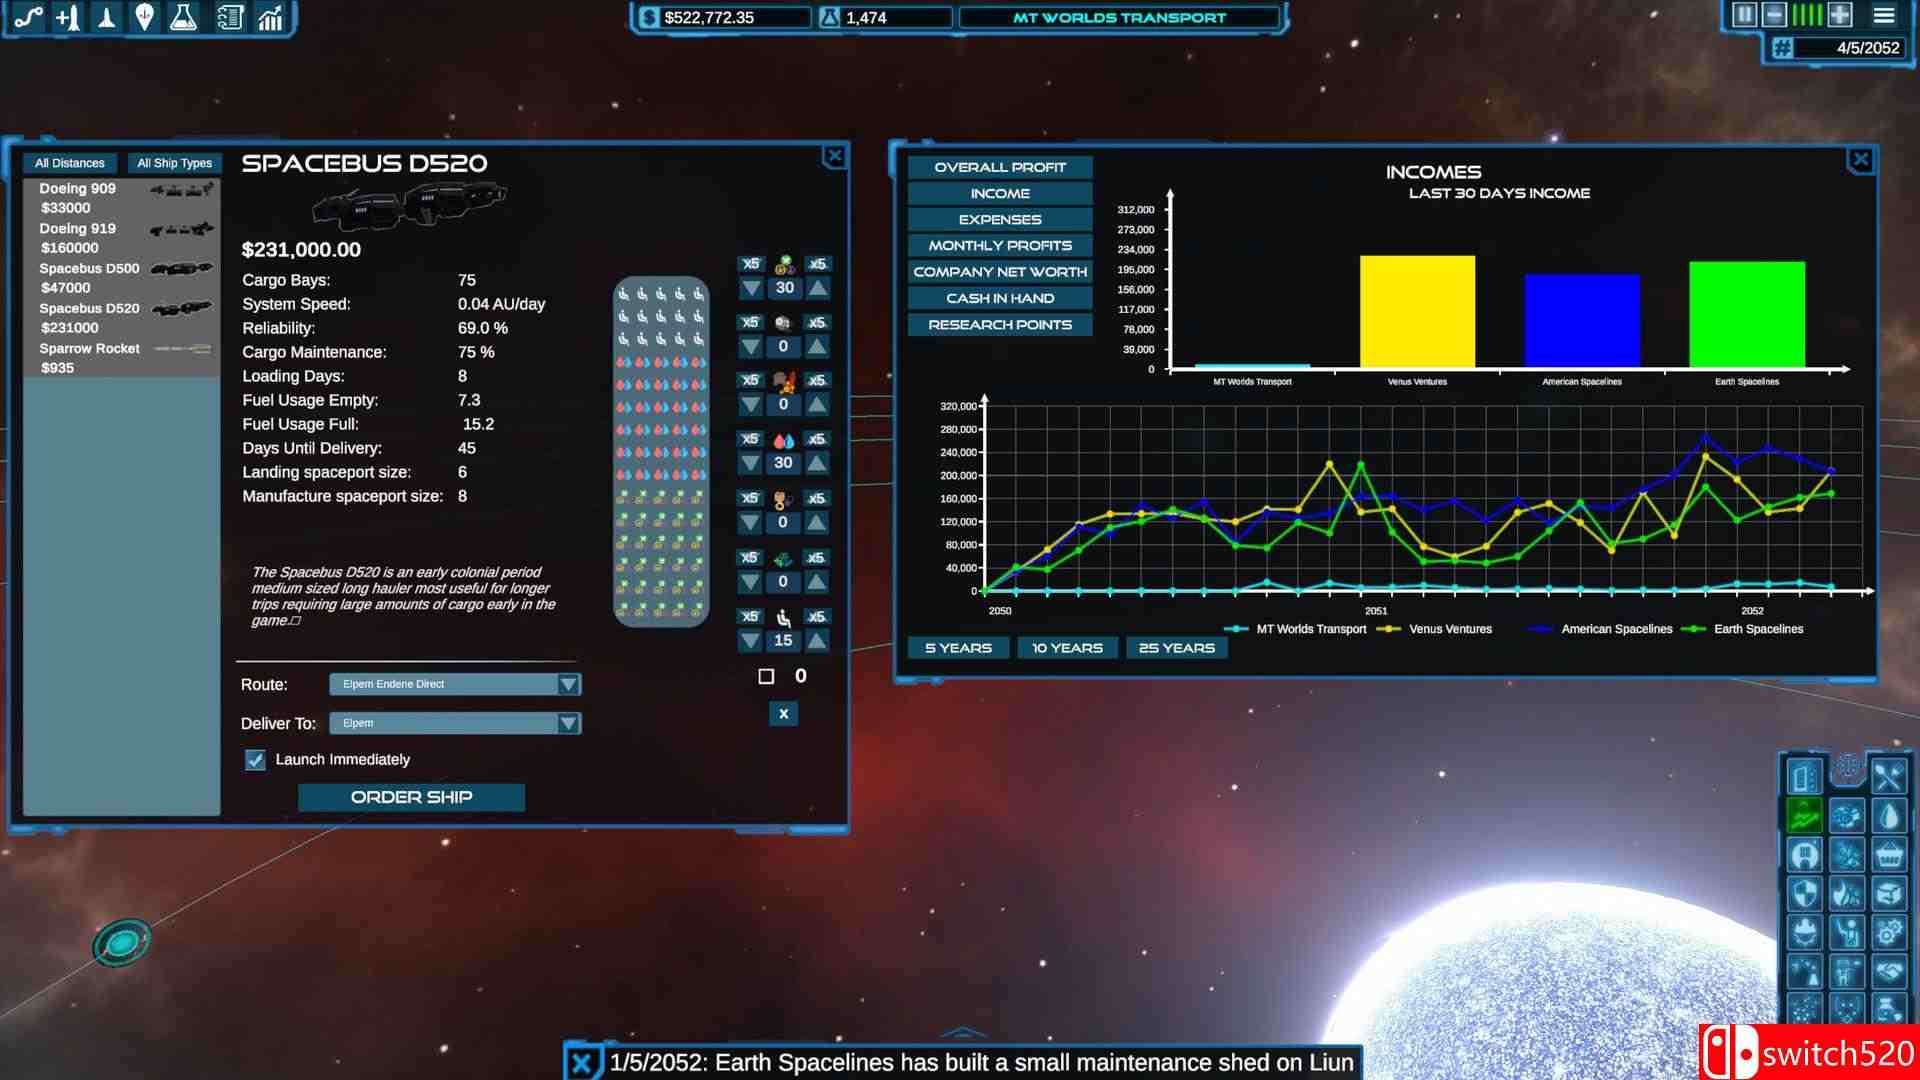The width and height of the screenshot is (1920, 1080).
Task: Toggle the hash grid button beside the date
Action: pyautogui.click(x=1782, y=48)
